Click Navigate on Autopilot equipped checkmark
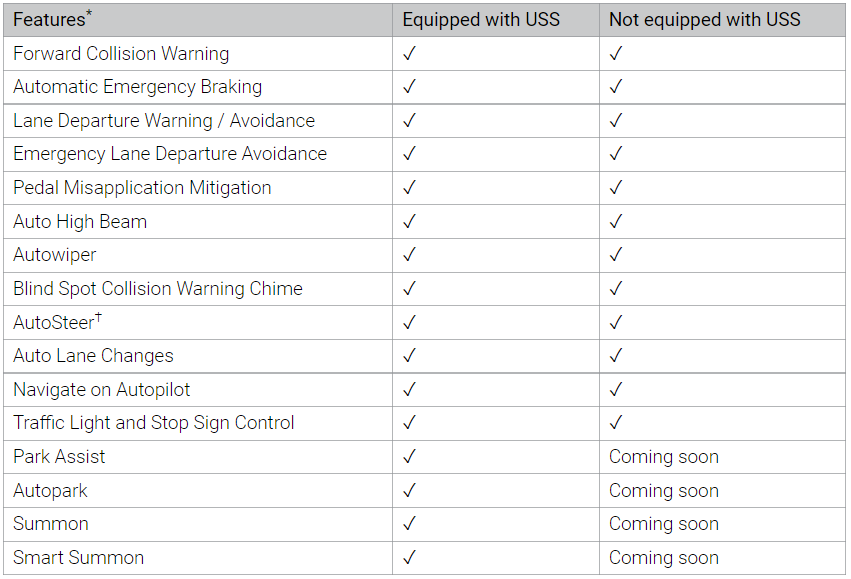 409,389
